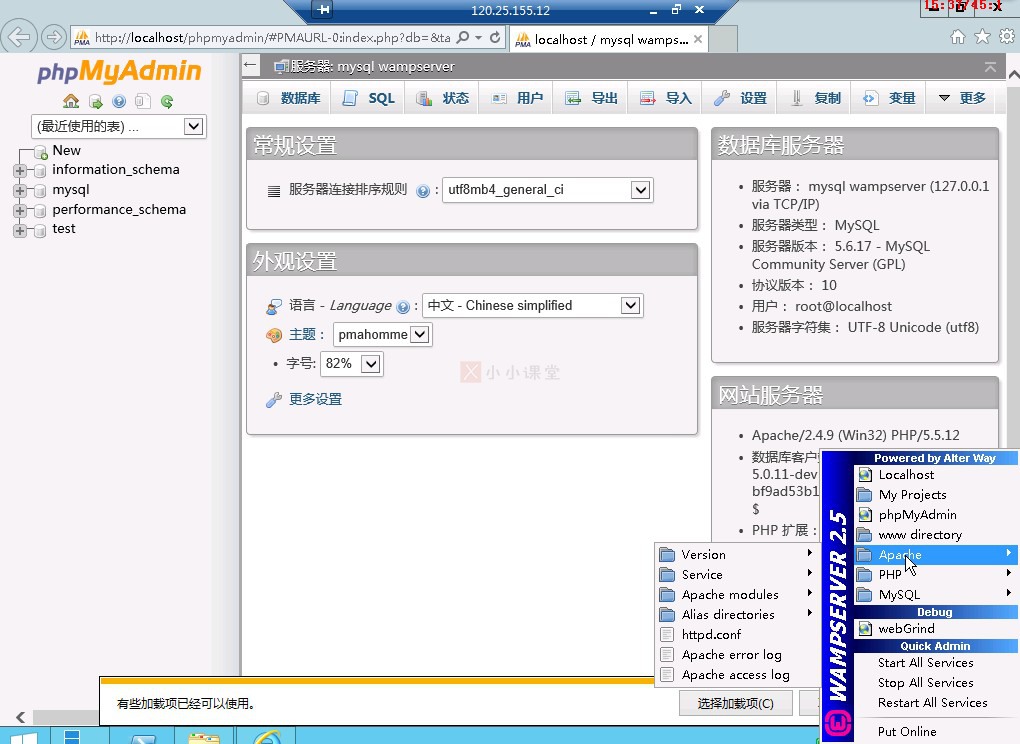Open the Apache Service submenu
This screenshot has width=1020, height=744.
click(x=736, y=575)
